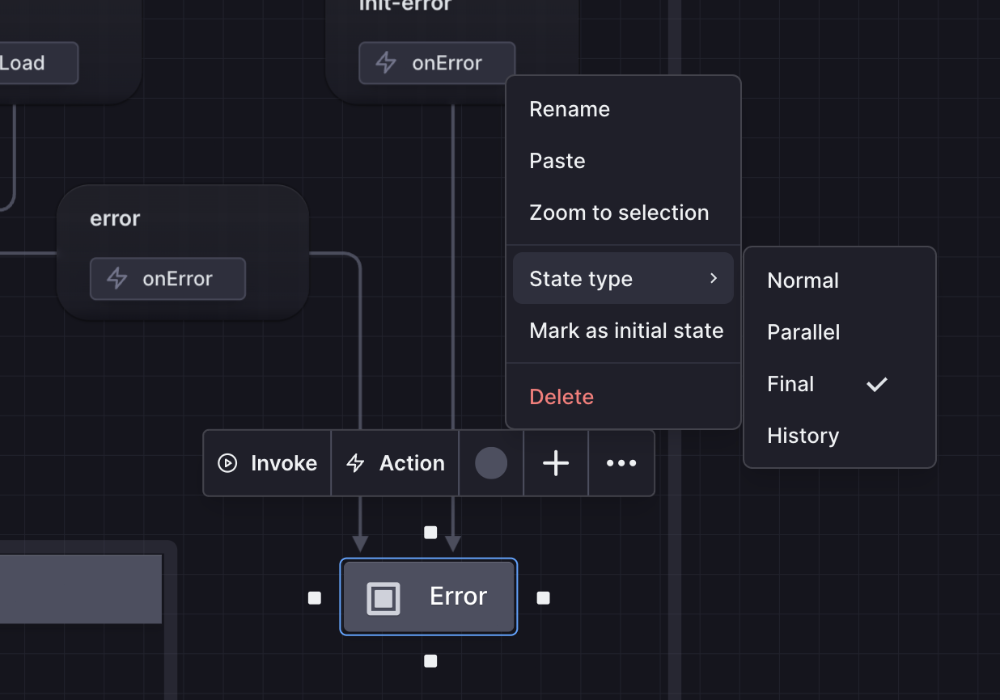Click the gray circle color swatch
This screenshot has width=1000, height=700.
(491, 463)
